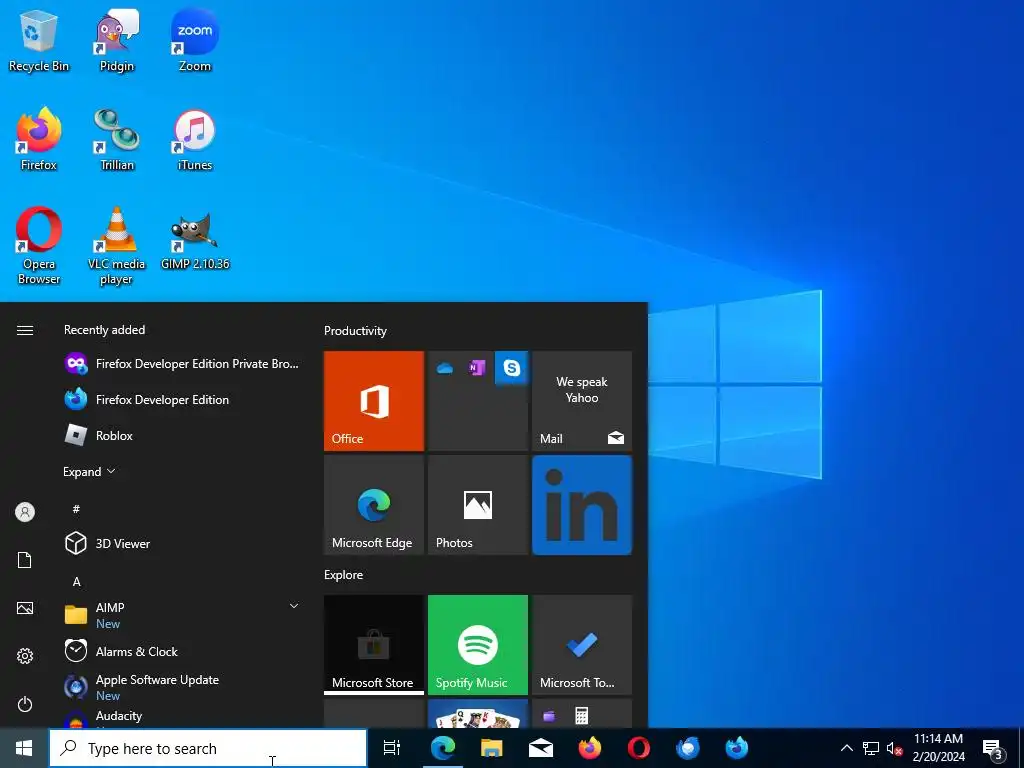
Task: Select the Firefox desktop shortcut
Action: tap(39, 140)
